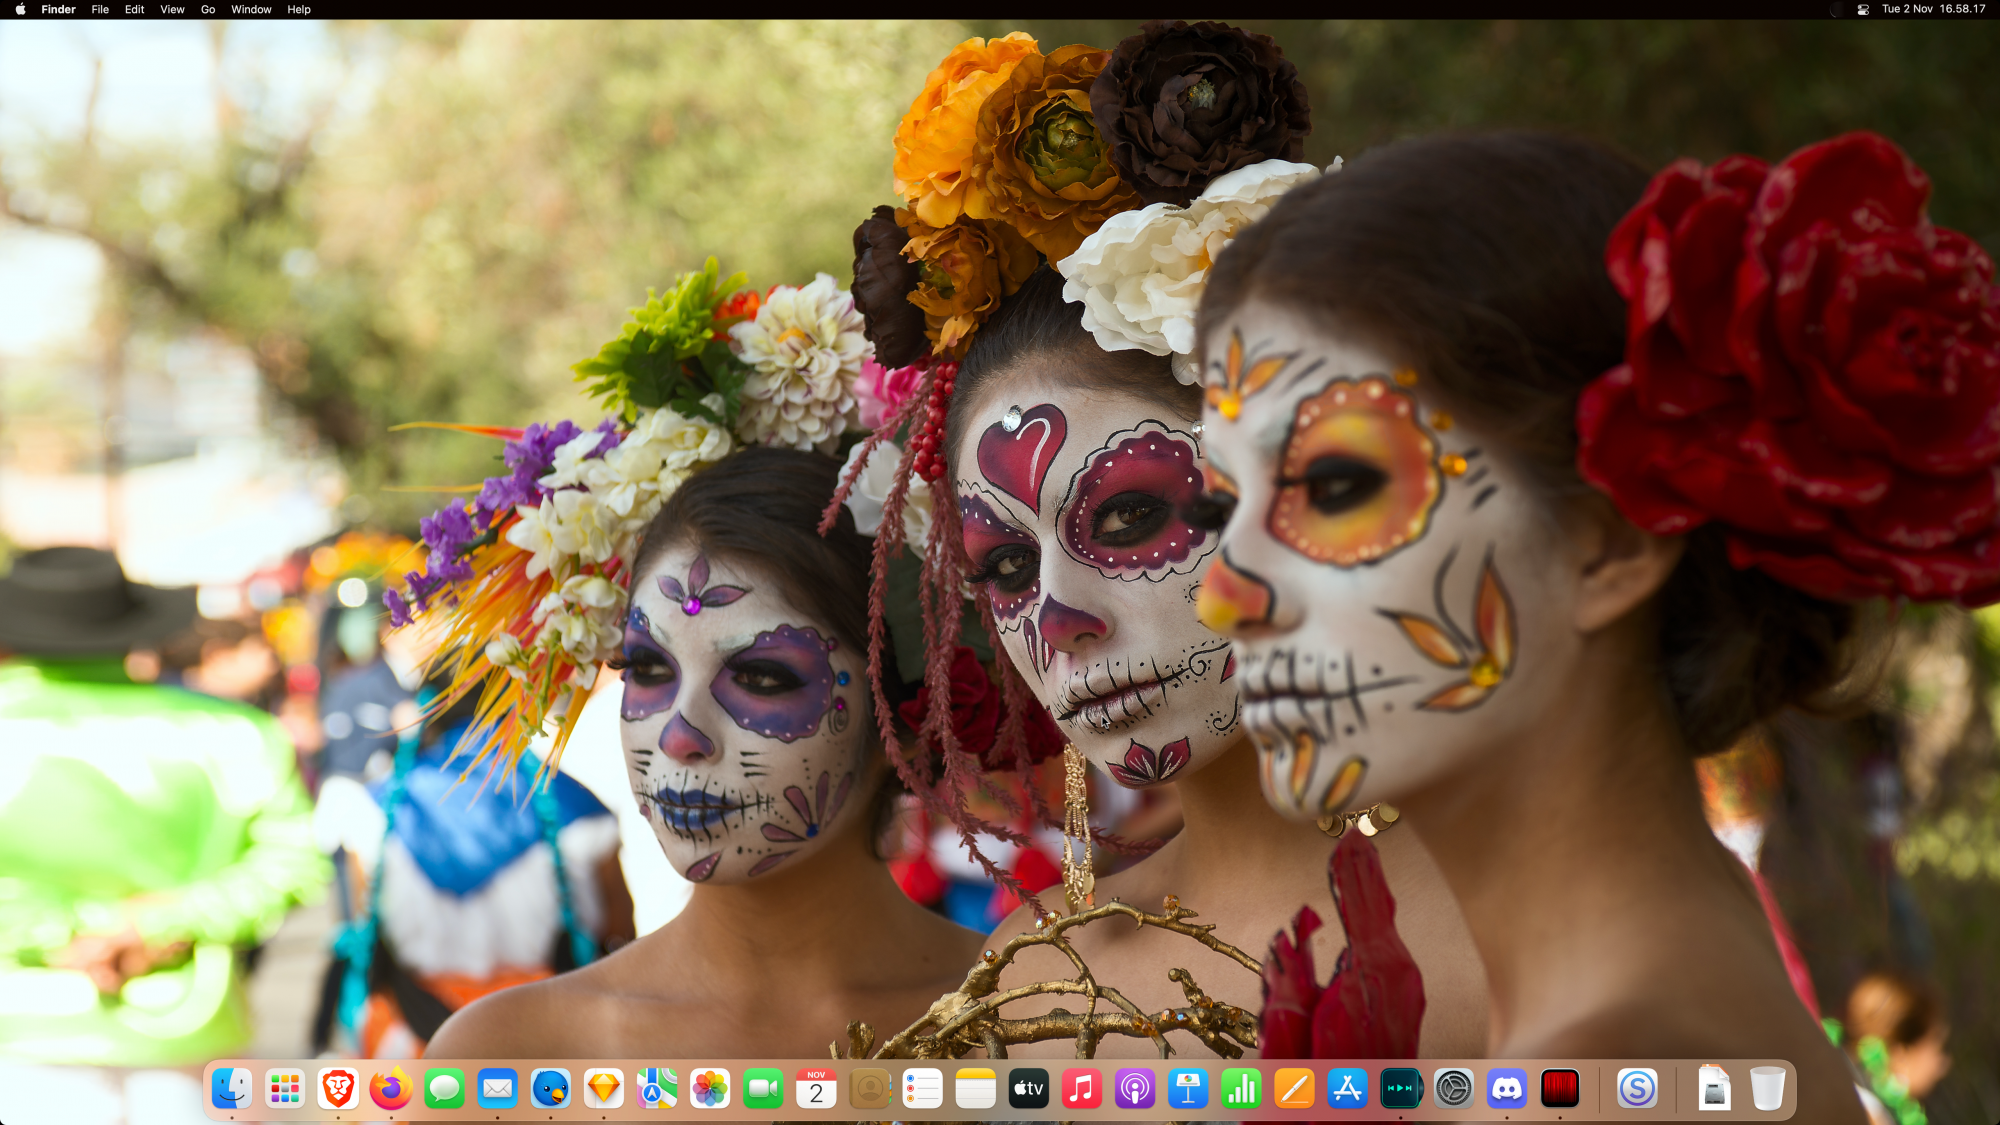Open the disk image file in dock
The width and height of the screenshot is (2000, 1125).
pyautogui.click(x=1714, y=1088)
